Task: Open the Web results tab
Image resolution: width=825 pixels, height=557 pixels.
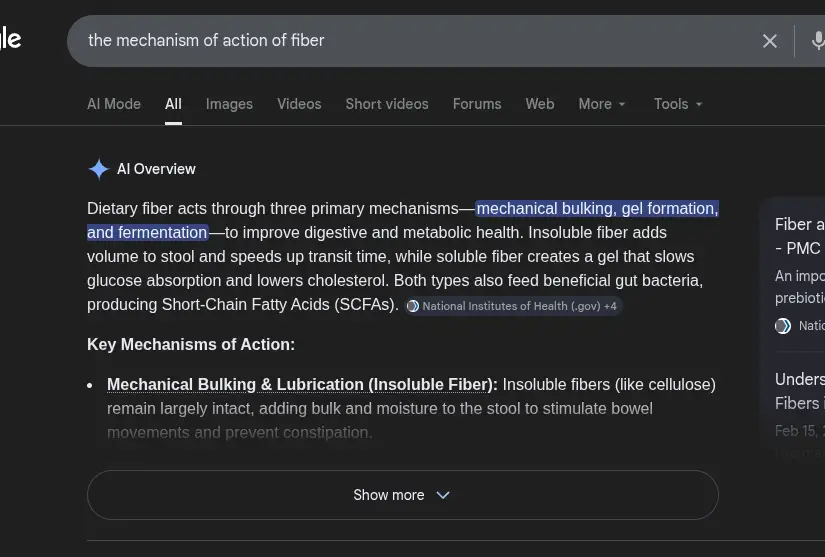Action: pos(540,104)
